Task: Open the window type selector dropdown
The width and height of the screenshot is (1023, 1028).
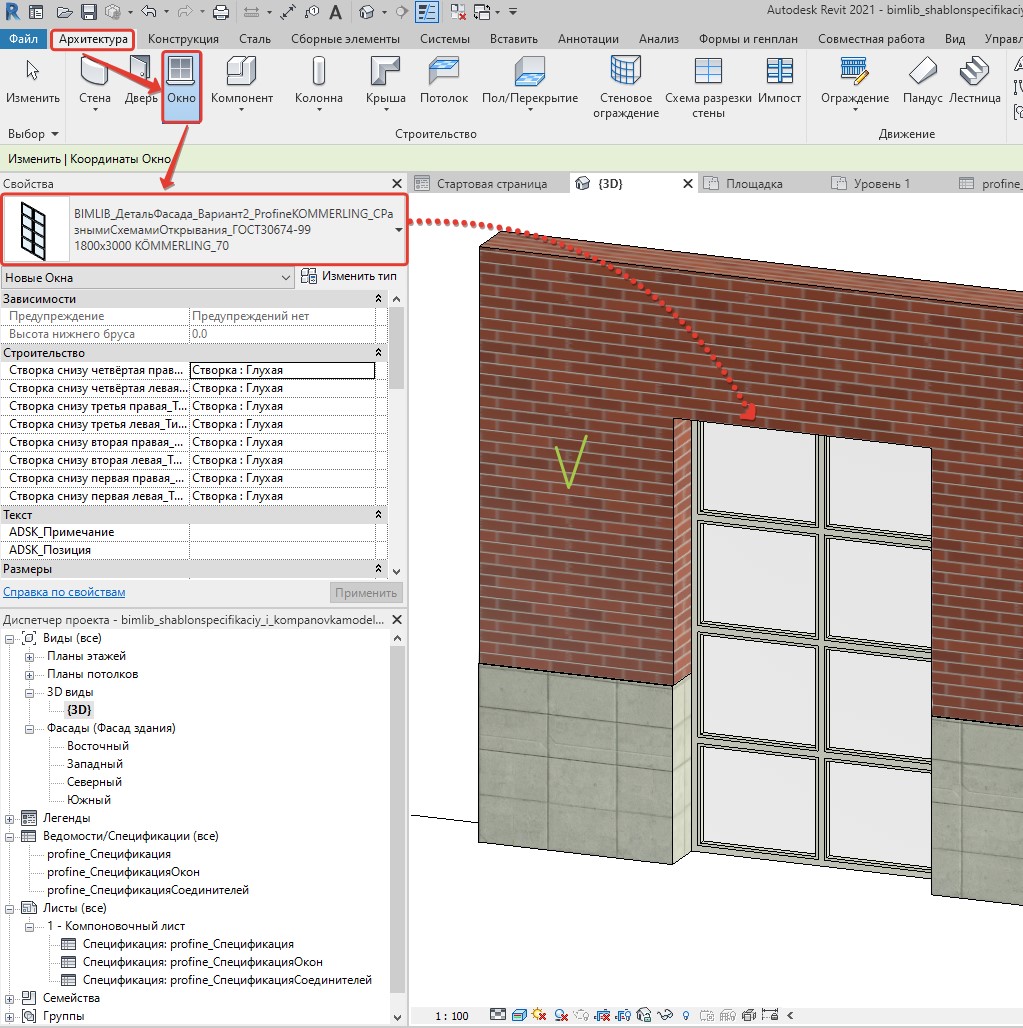Action: [x=399, y=230]
